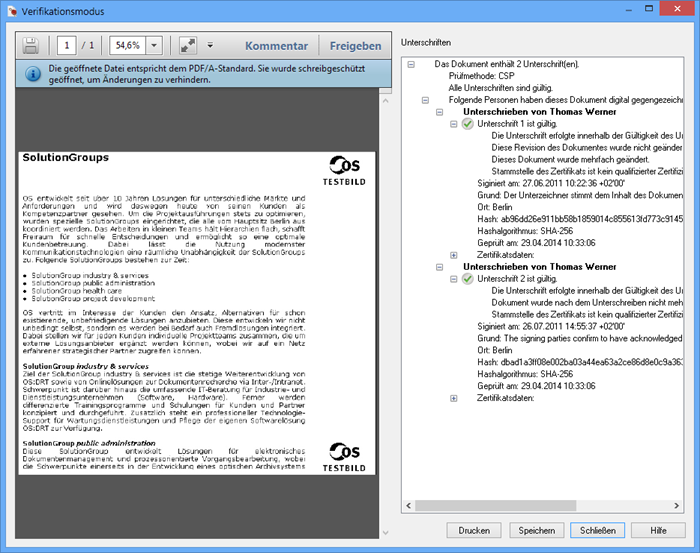Screen dimensions: 700x553
Task: Expand the second Zertifikatsdaten node
Action: (x=454, y=398)
